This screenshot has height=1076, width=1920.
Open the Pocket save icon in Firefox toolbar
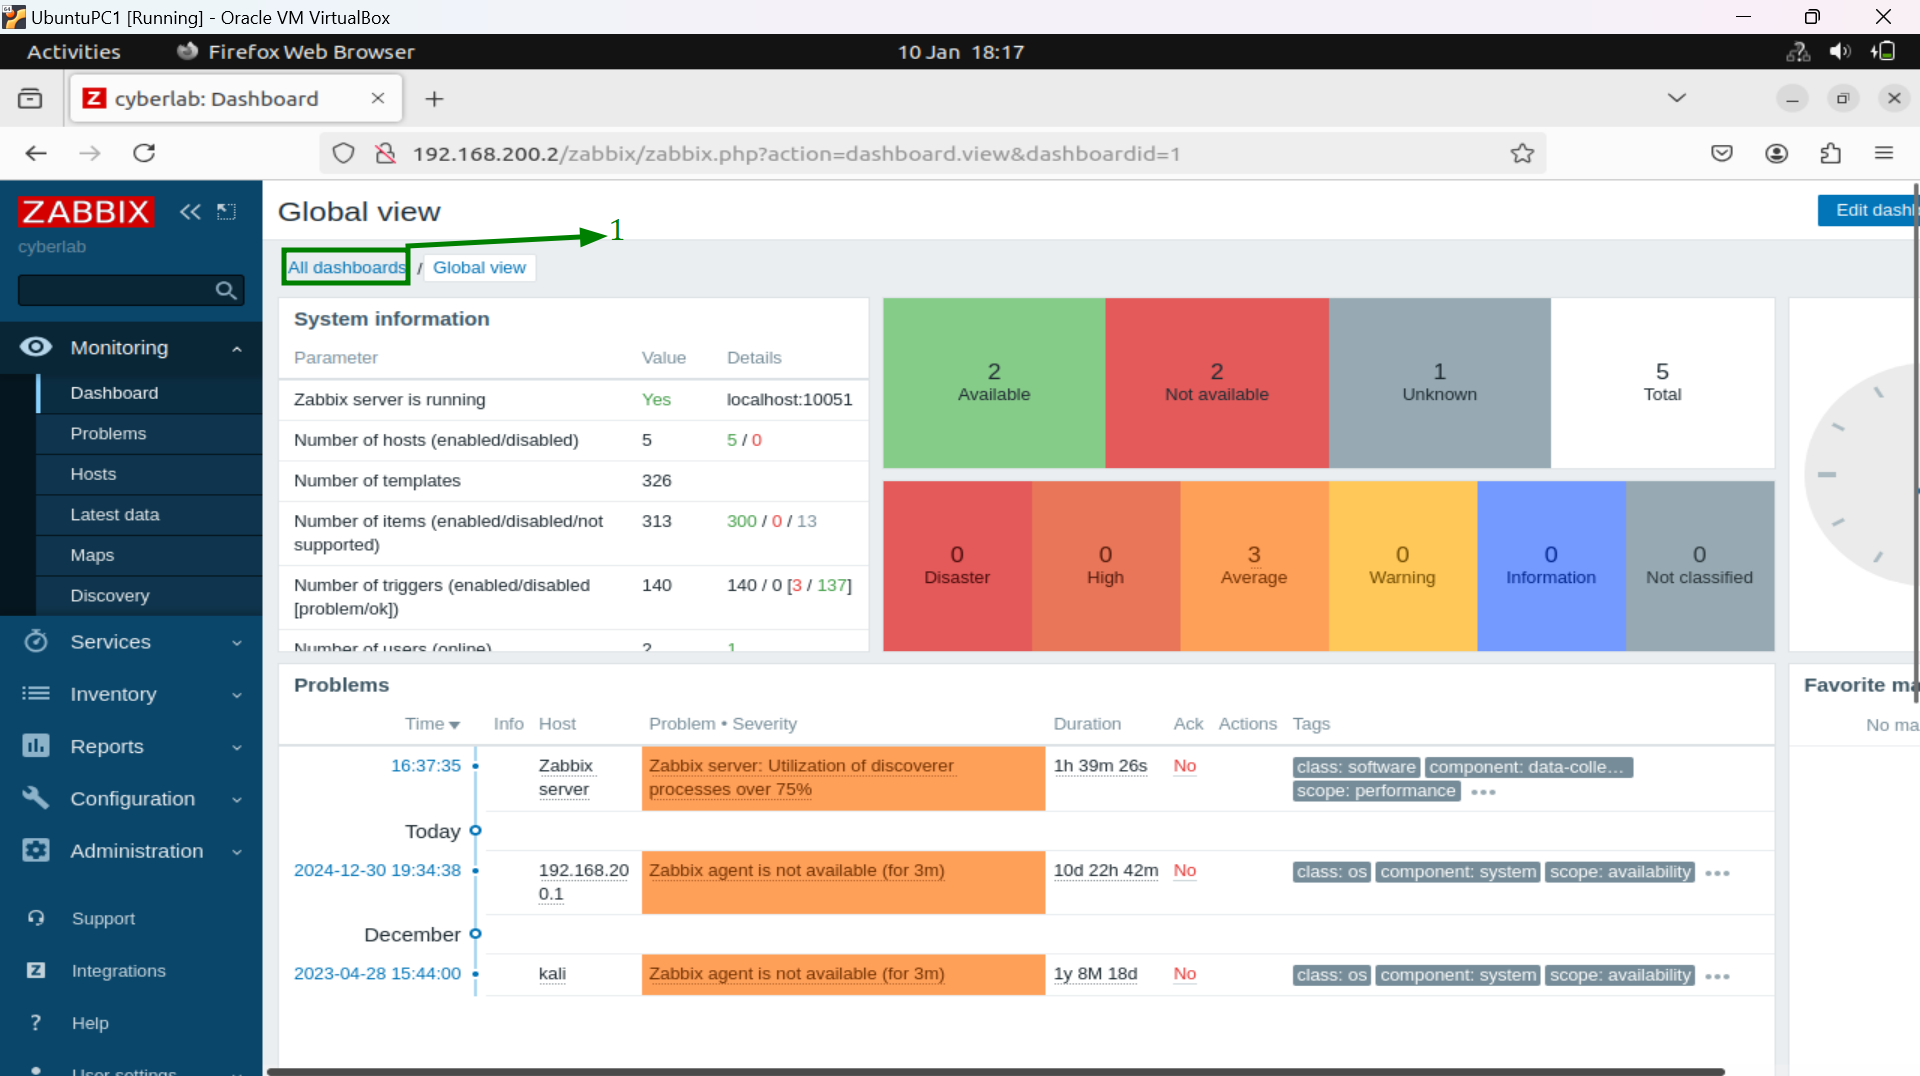tap(1722, 153)
